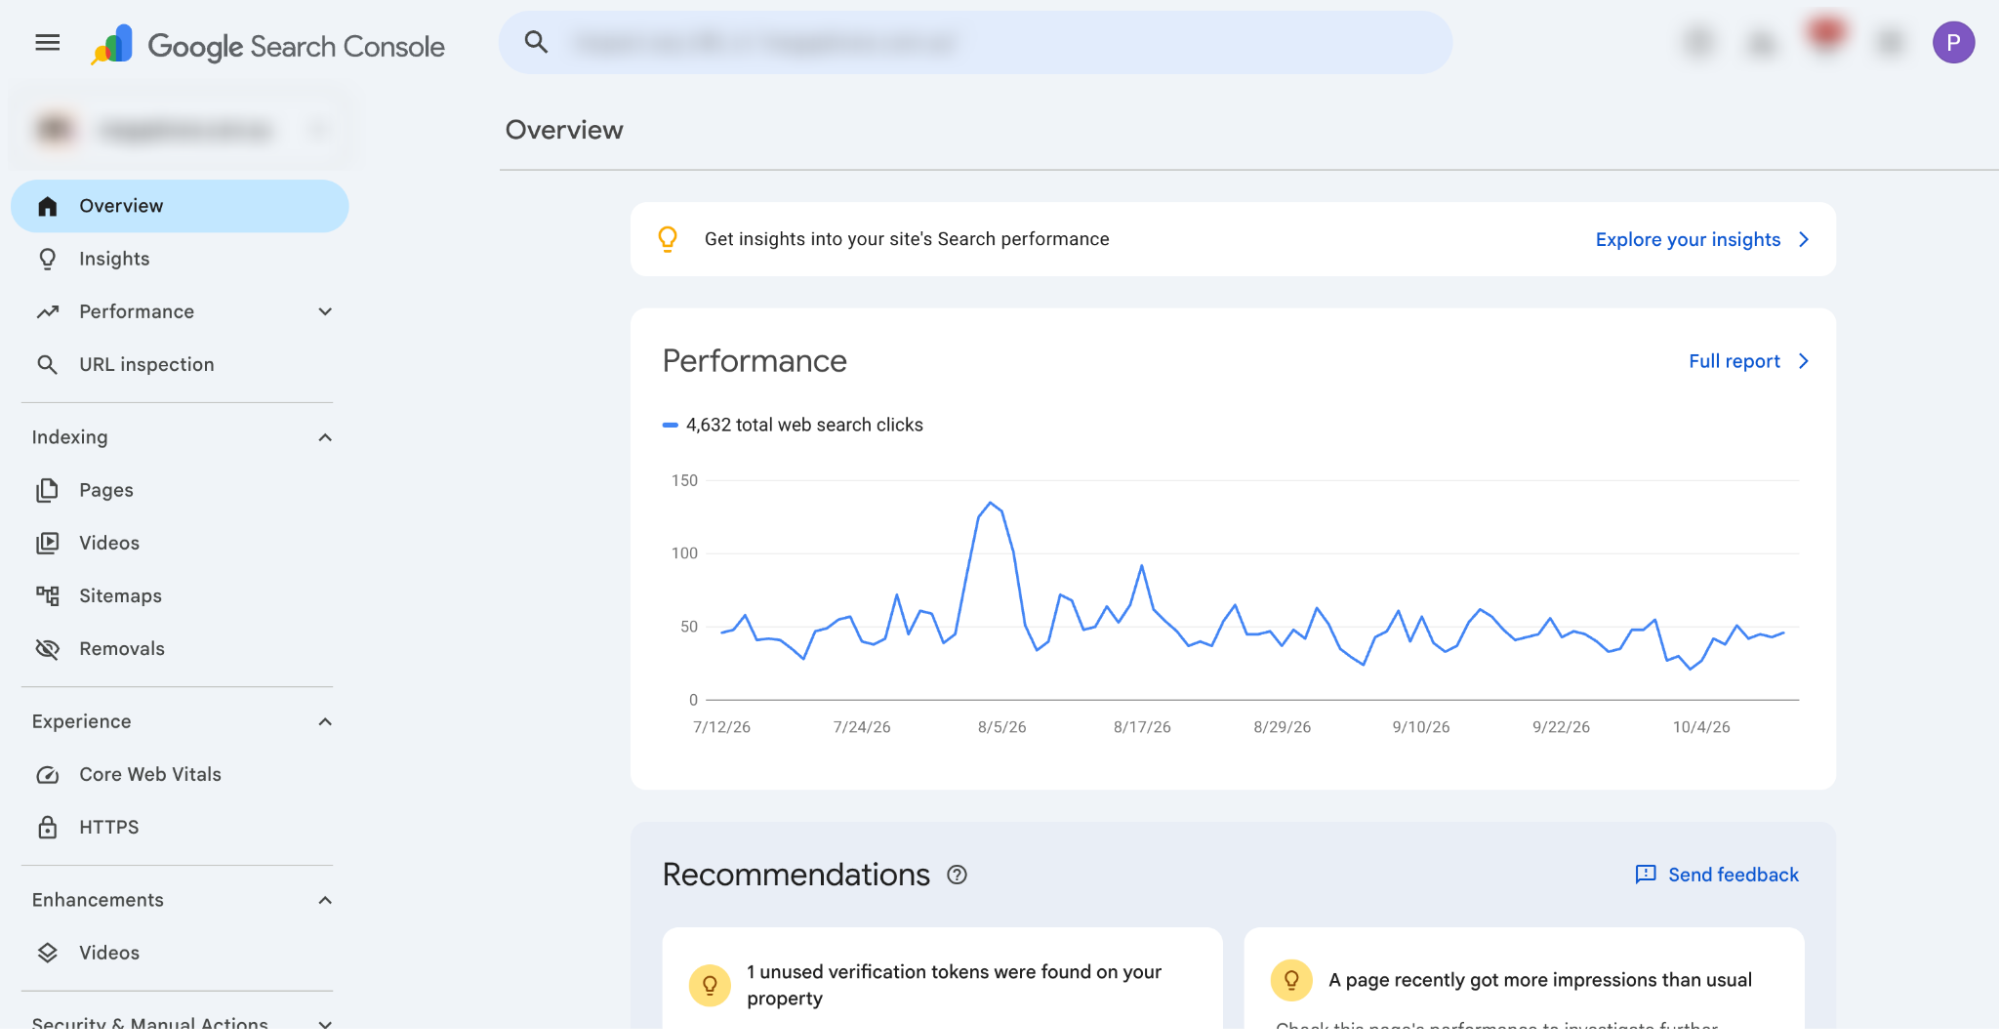Open the Removals page
The height and width of the screenshot is (1029, 1999).
coord(180,649)
